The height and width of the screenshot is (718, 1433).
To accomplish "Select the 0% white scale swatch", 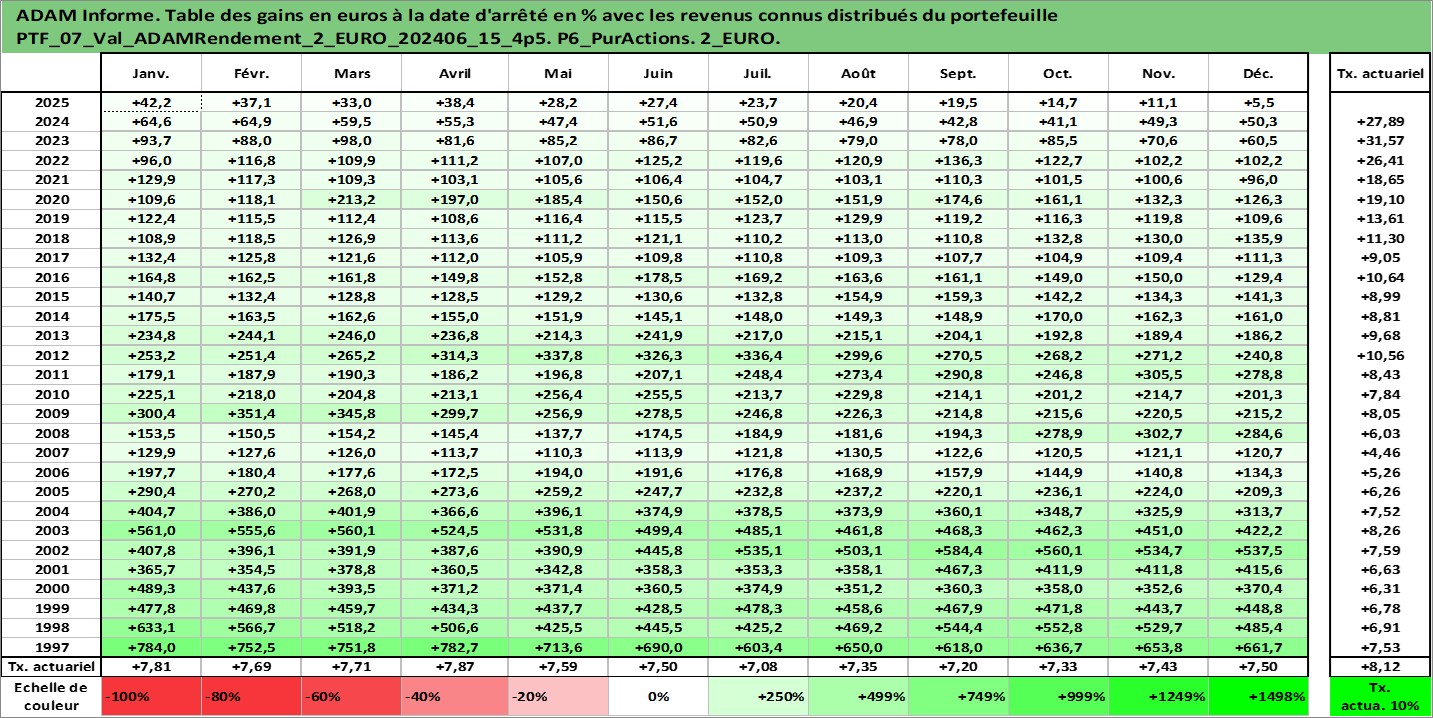I will point(659,696).
